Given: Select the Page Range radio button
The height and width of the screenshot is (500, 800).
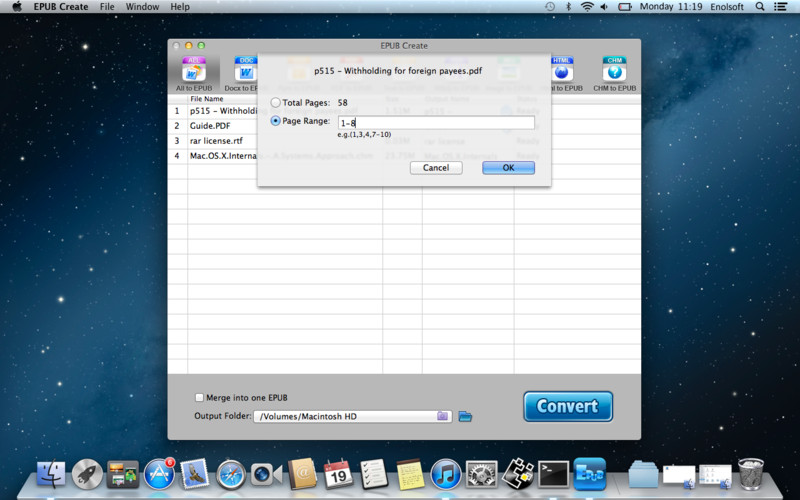Looking at the screenshot, I should [x=276, y=122].
